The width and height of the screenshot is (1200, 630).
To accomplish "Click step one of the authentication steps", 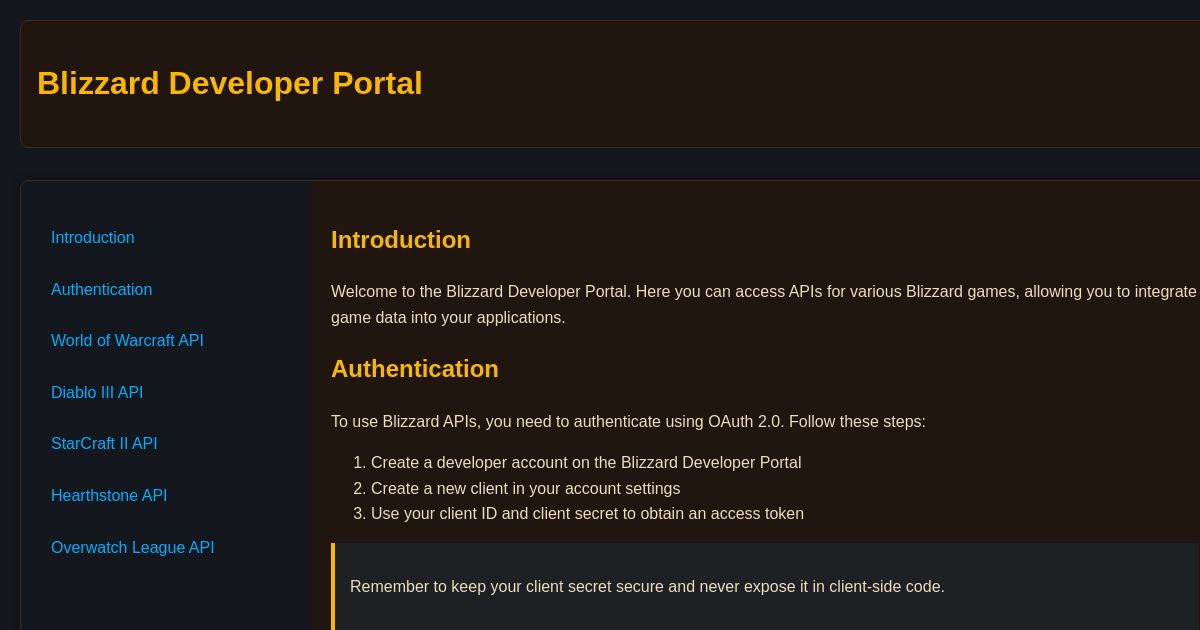I will [x=586, y=463].
